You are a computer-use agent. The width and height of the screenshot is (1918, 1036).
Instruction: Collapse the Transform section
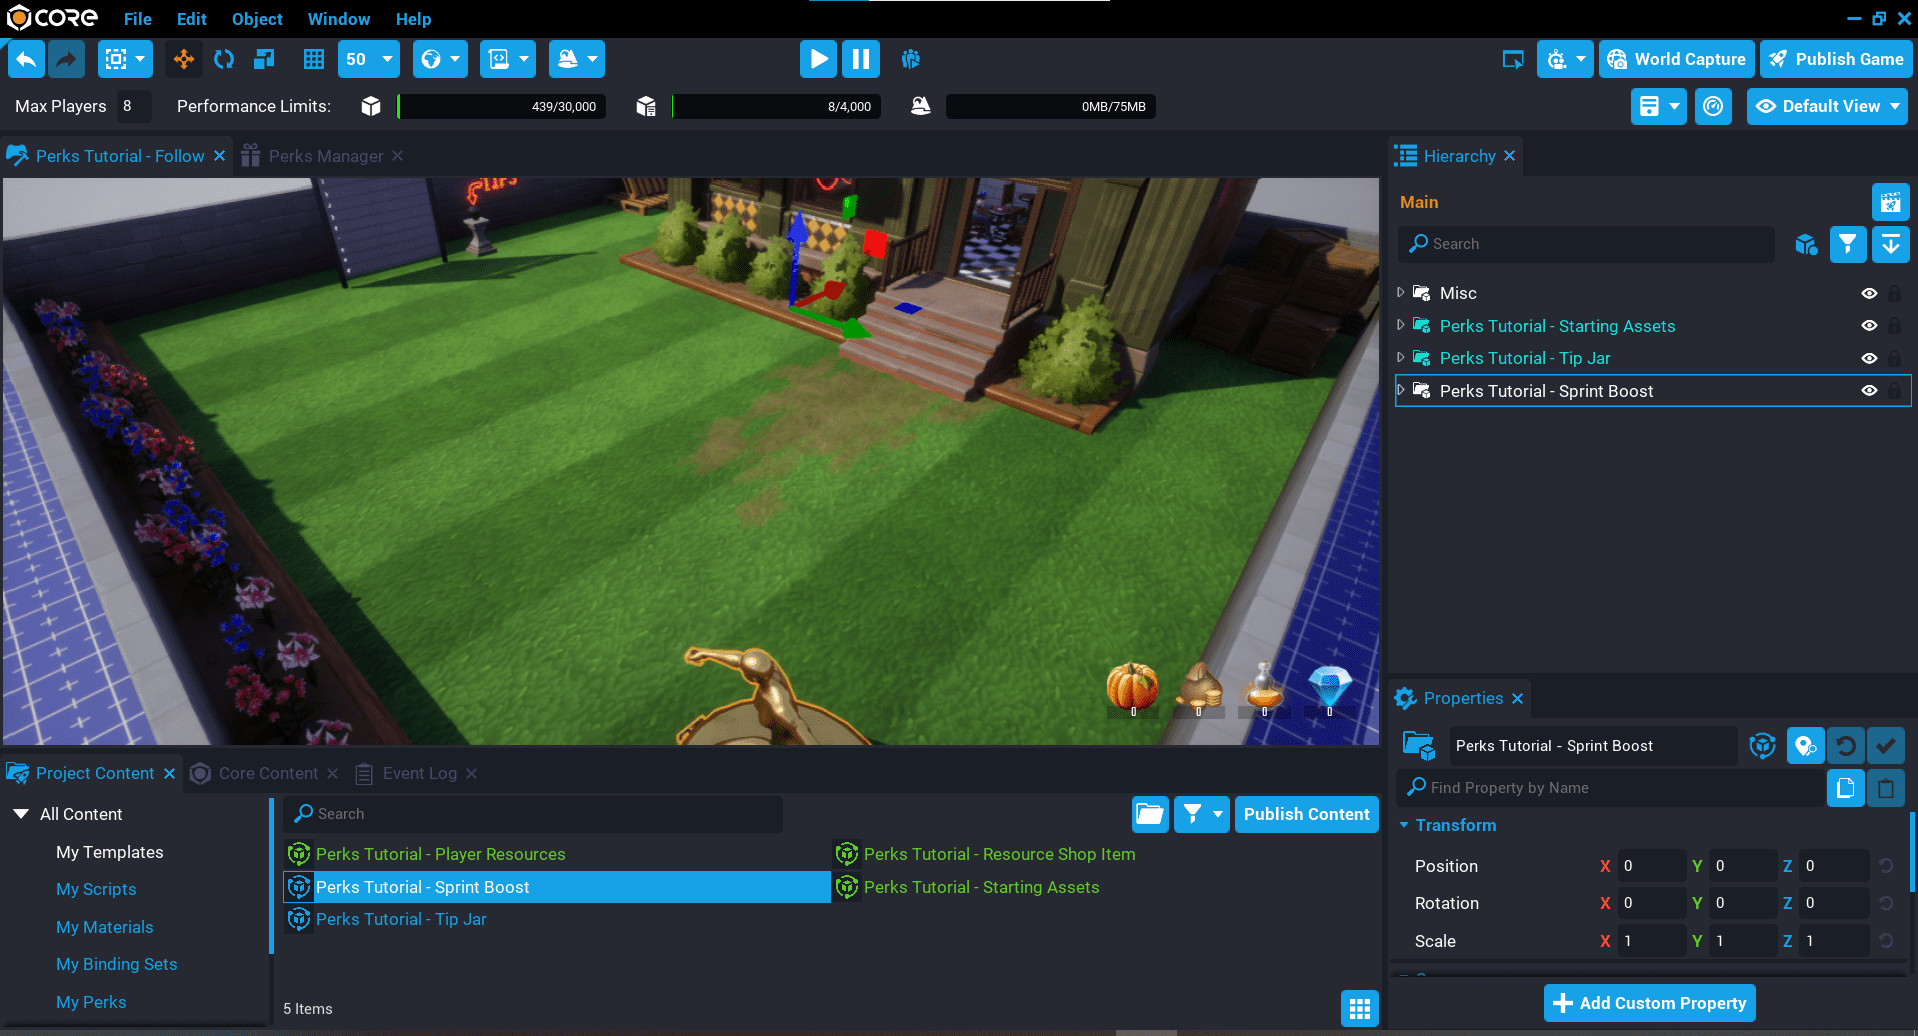click(1404, 825)
